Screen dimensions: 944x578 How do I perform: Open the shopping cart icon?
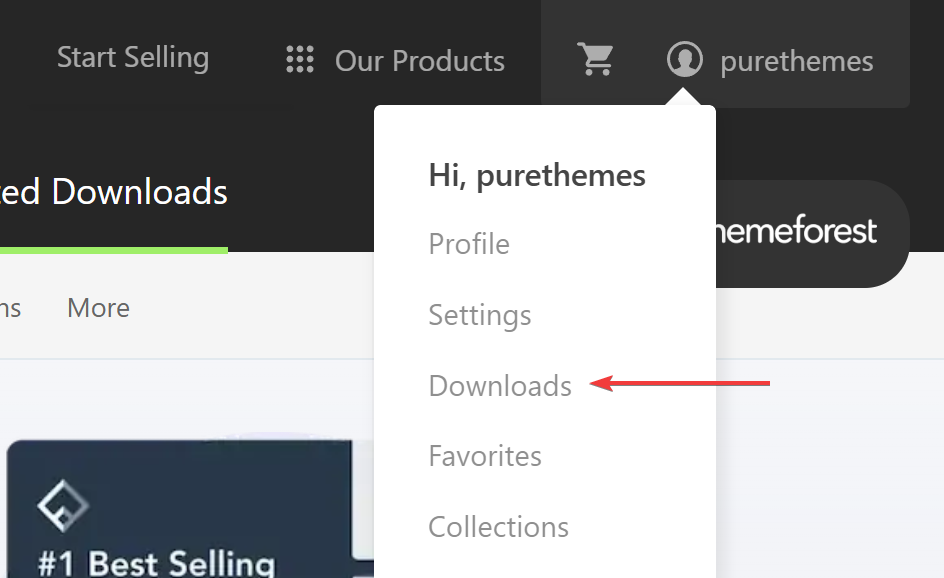coord(596,59)
